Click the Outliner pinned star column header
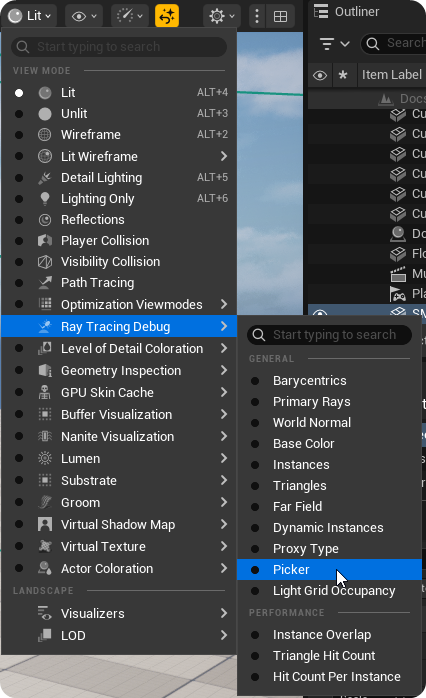The height and width of the screenshot is (698, 426). click(343, 75)
